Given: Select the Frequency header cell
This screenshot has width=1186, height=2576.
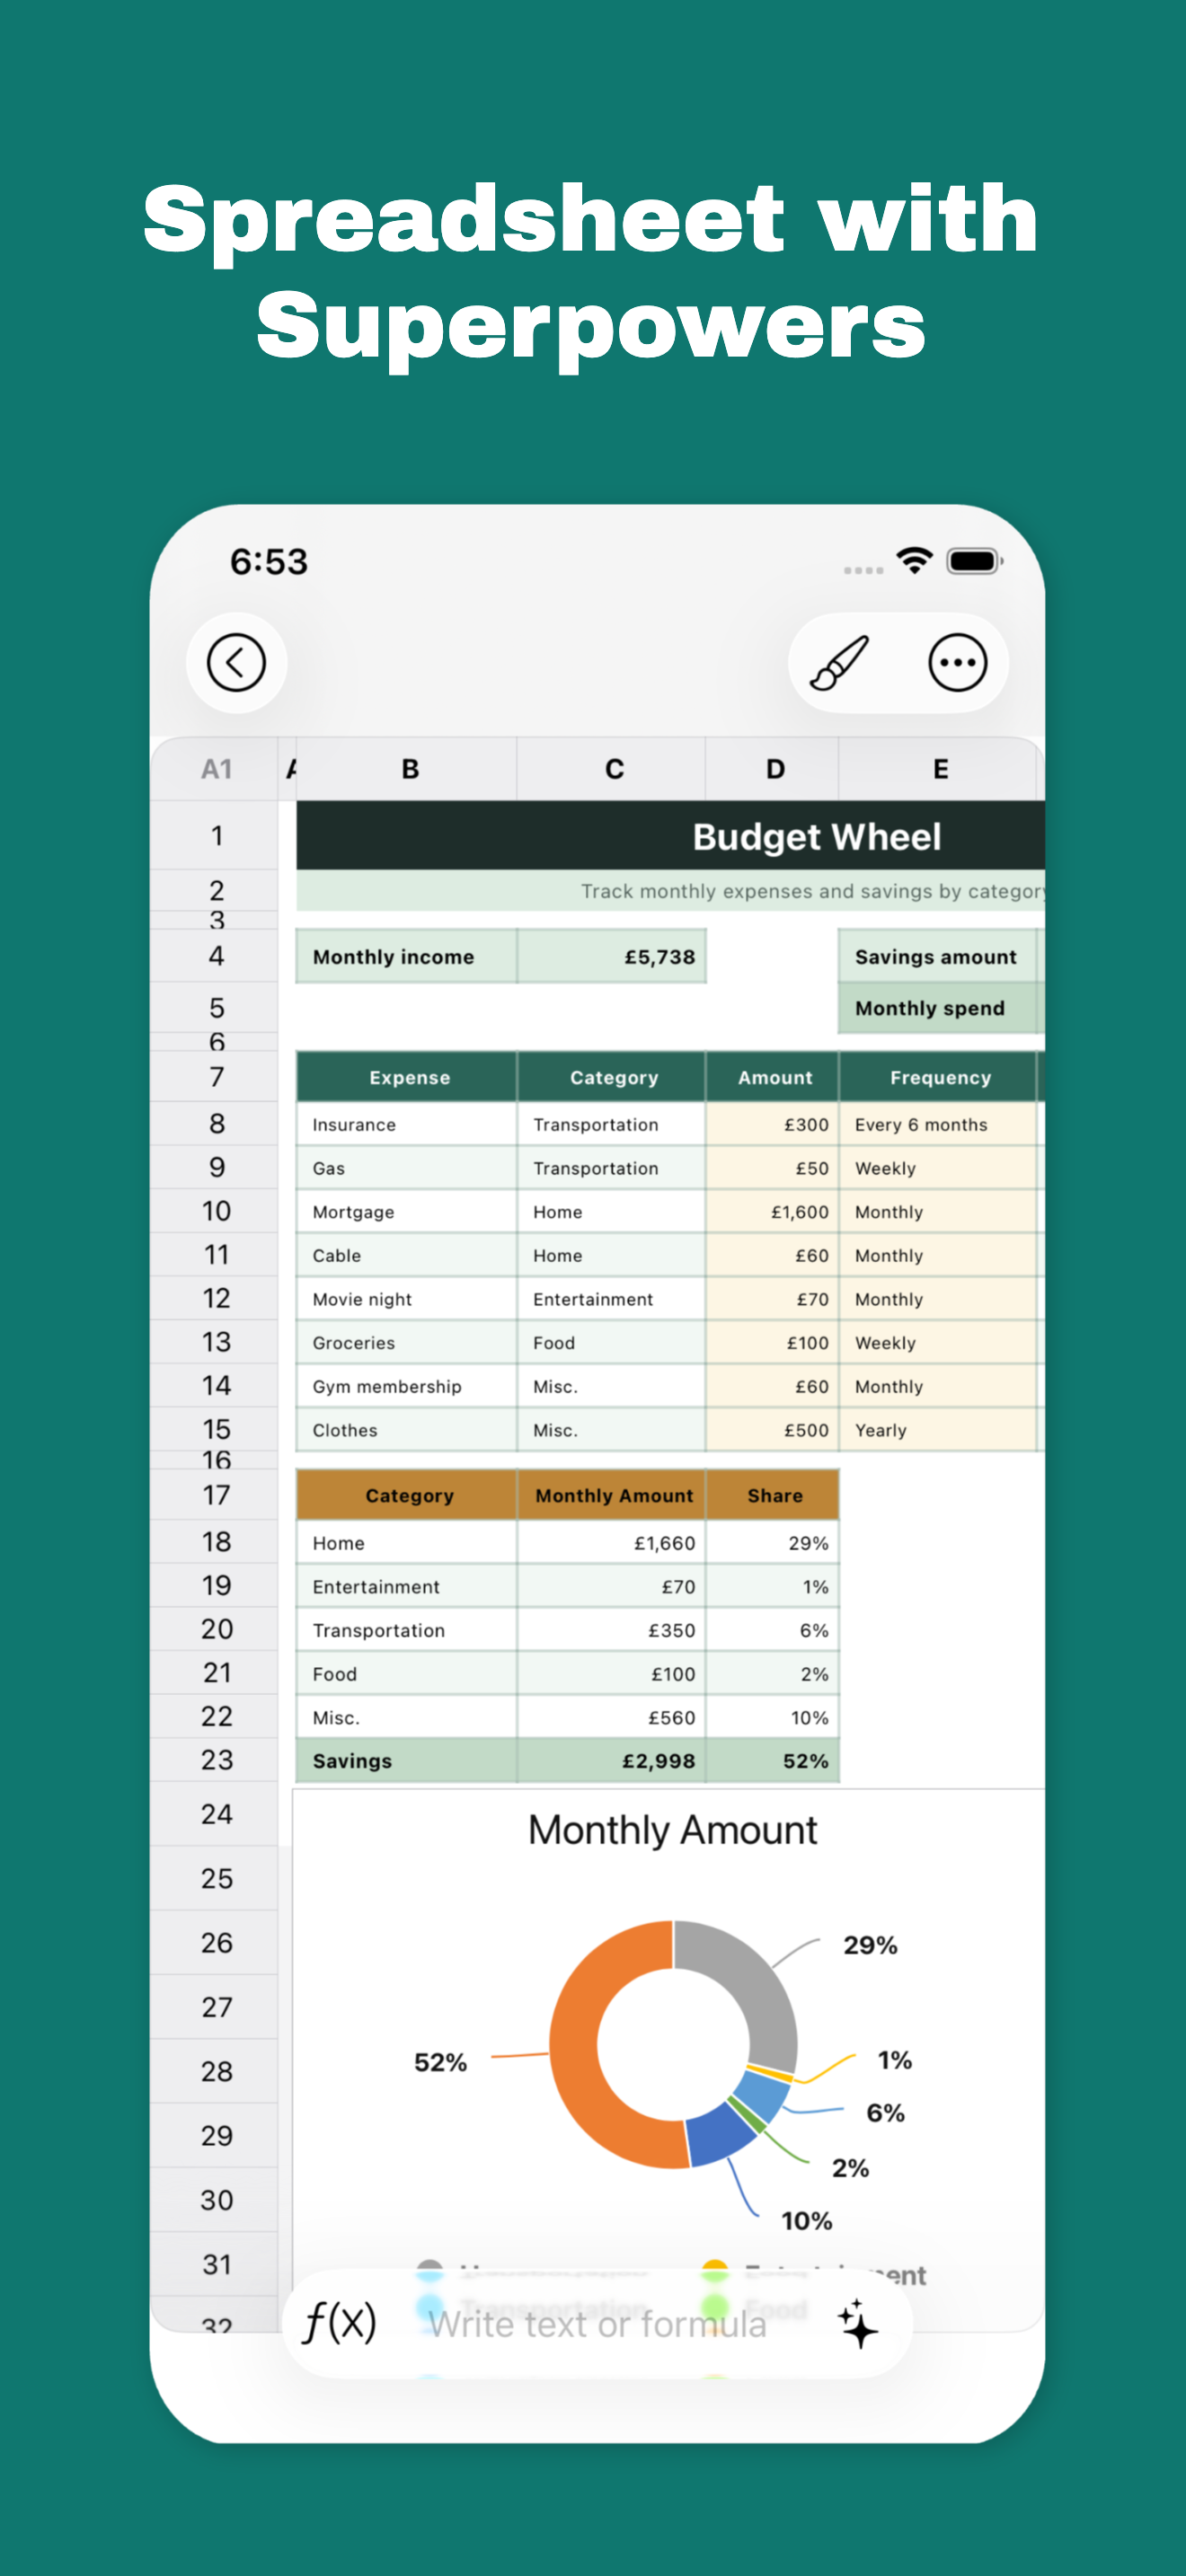Looking at the screenshot, I should [937, 1077].
